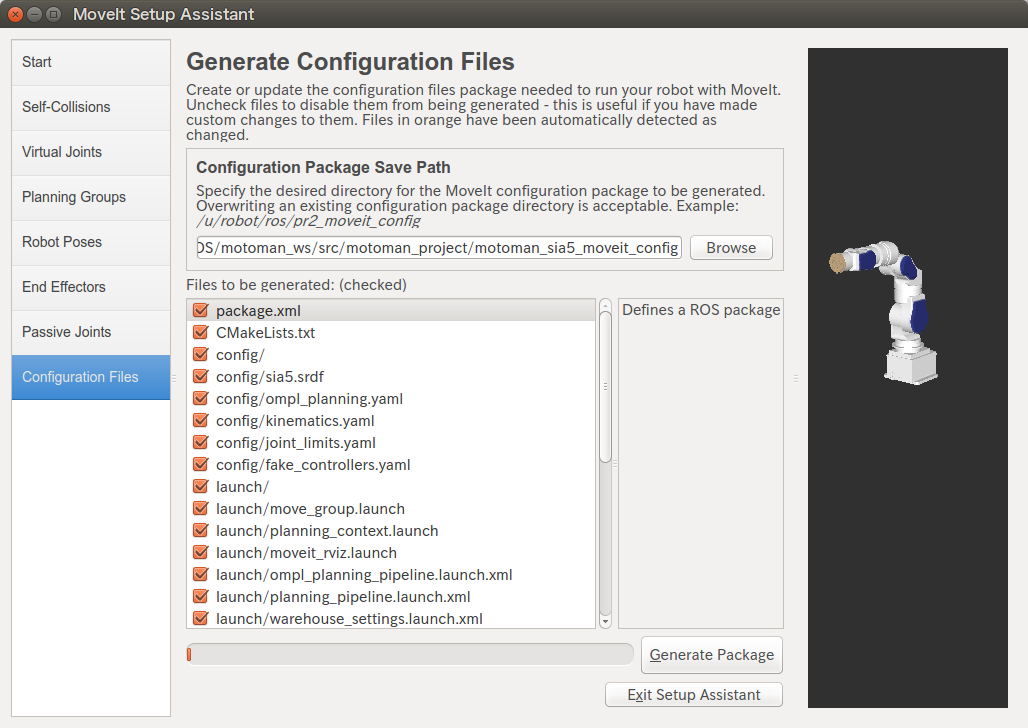
Task: Click splitter handle beside sidebar
Action: (174, 378)
